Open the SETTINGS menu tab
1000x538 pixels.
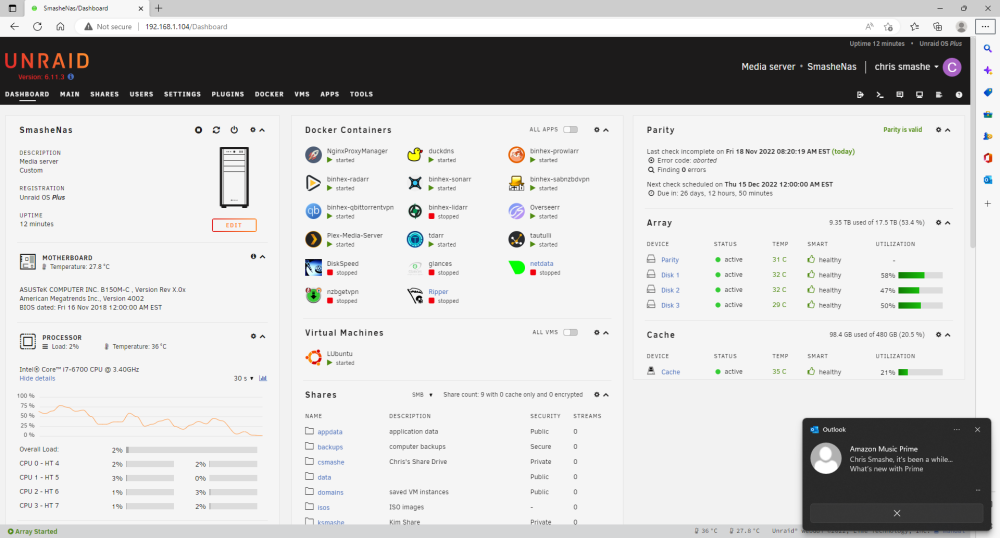182,94
